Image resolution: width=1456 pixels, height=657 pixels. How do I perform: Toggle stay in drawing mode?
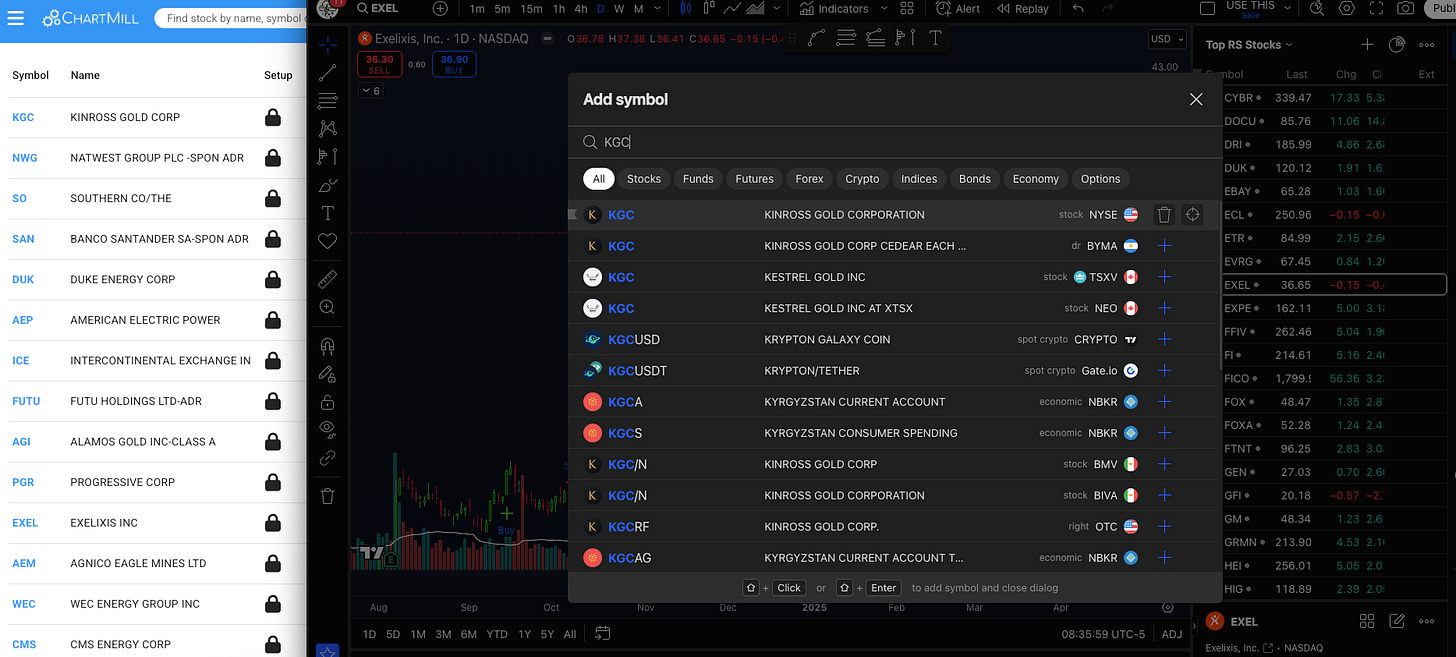pyautogui.click(x=328, y=374)
